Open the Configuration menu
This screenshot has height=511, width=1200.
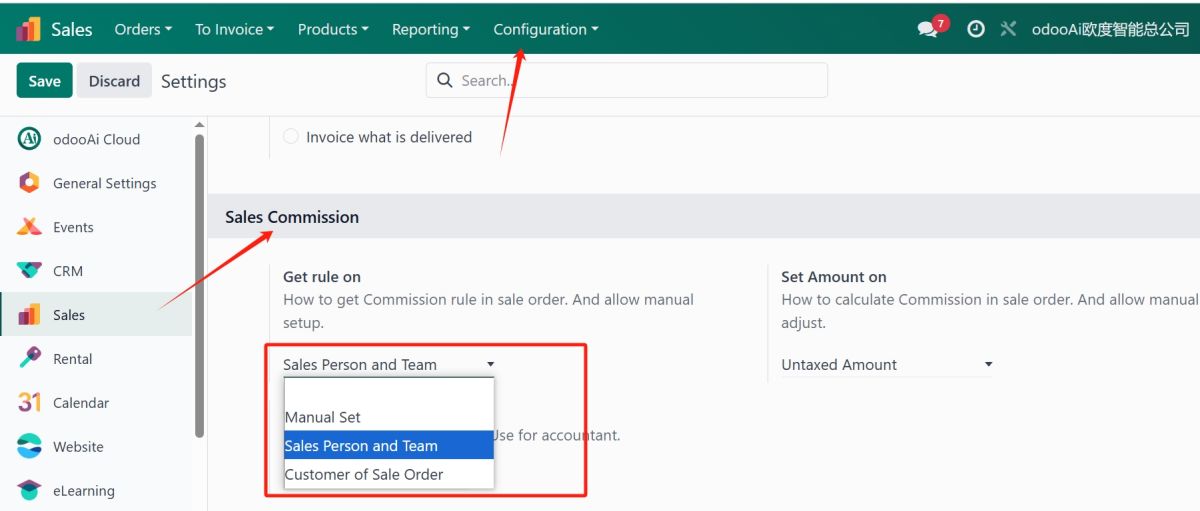pyautogui.click(x=546, y=29)
